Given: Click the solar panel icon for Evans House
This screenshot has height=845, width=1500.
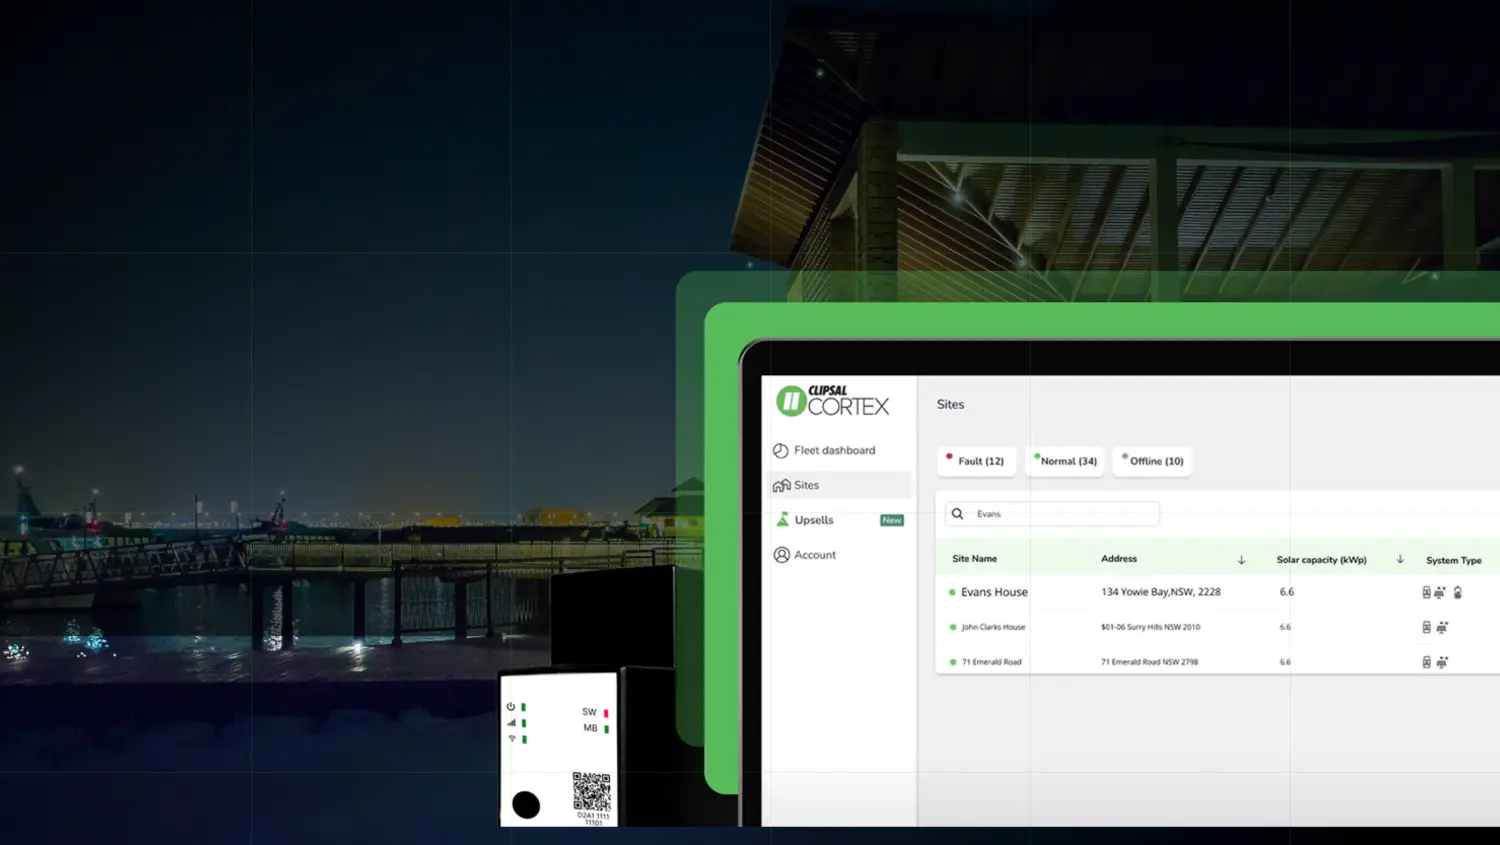Looking at the screenshot, I should 1440,592.
